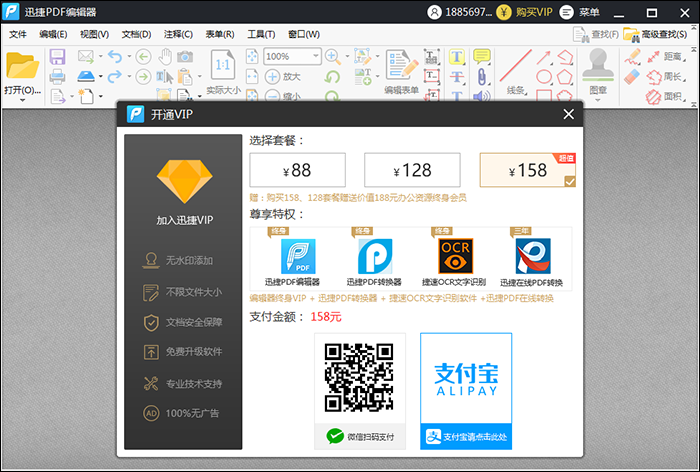This screenshot has width=700, height=472.
Task: Click the next view green right arrow
Action: tap(143, 76)
